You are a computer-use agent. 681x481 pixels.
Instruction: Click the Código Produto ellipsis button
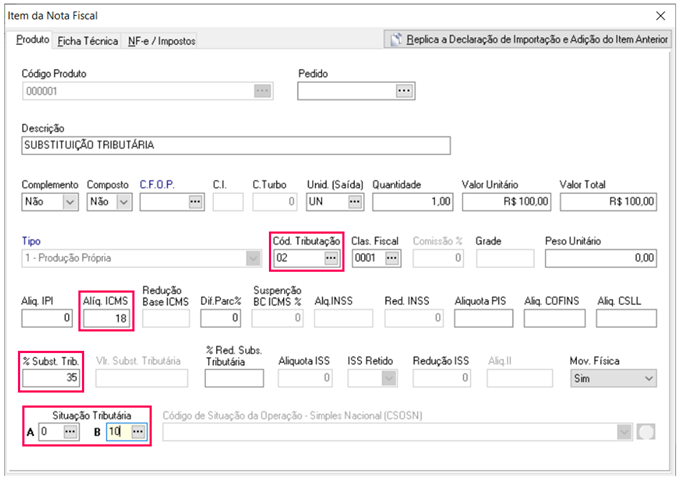(x=262, y=91)
